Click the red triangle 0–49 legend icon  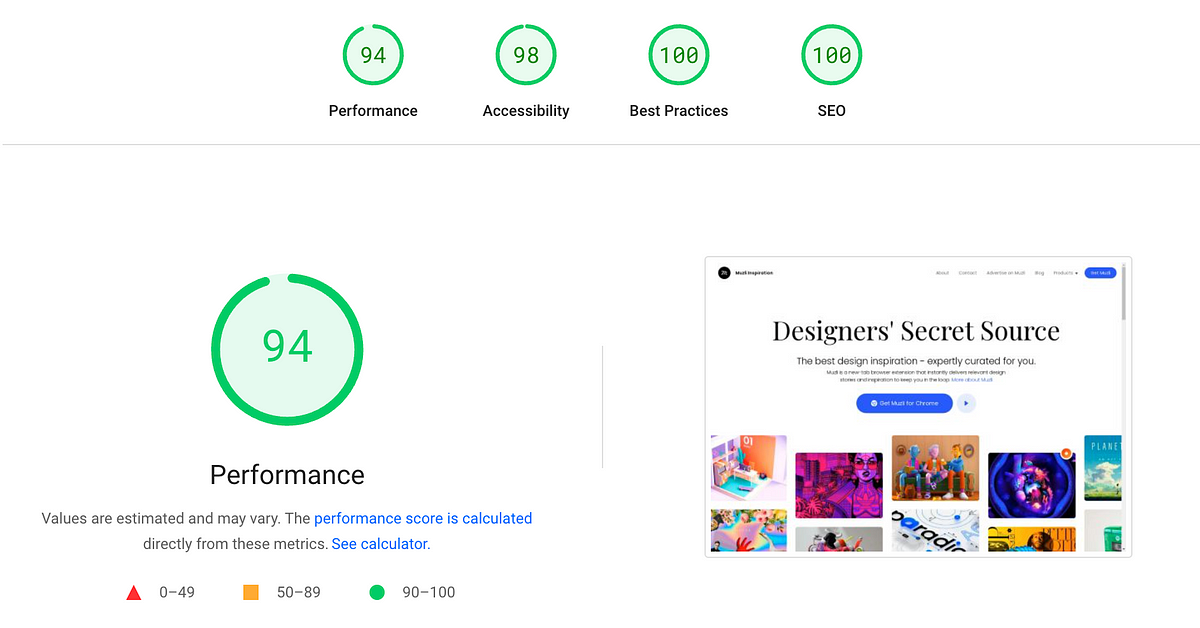[134, 593]
